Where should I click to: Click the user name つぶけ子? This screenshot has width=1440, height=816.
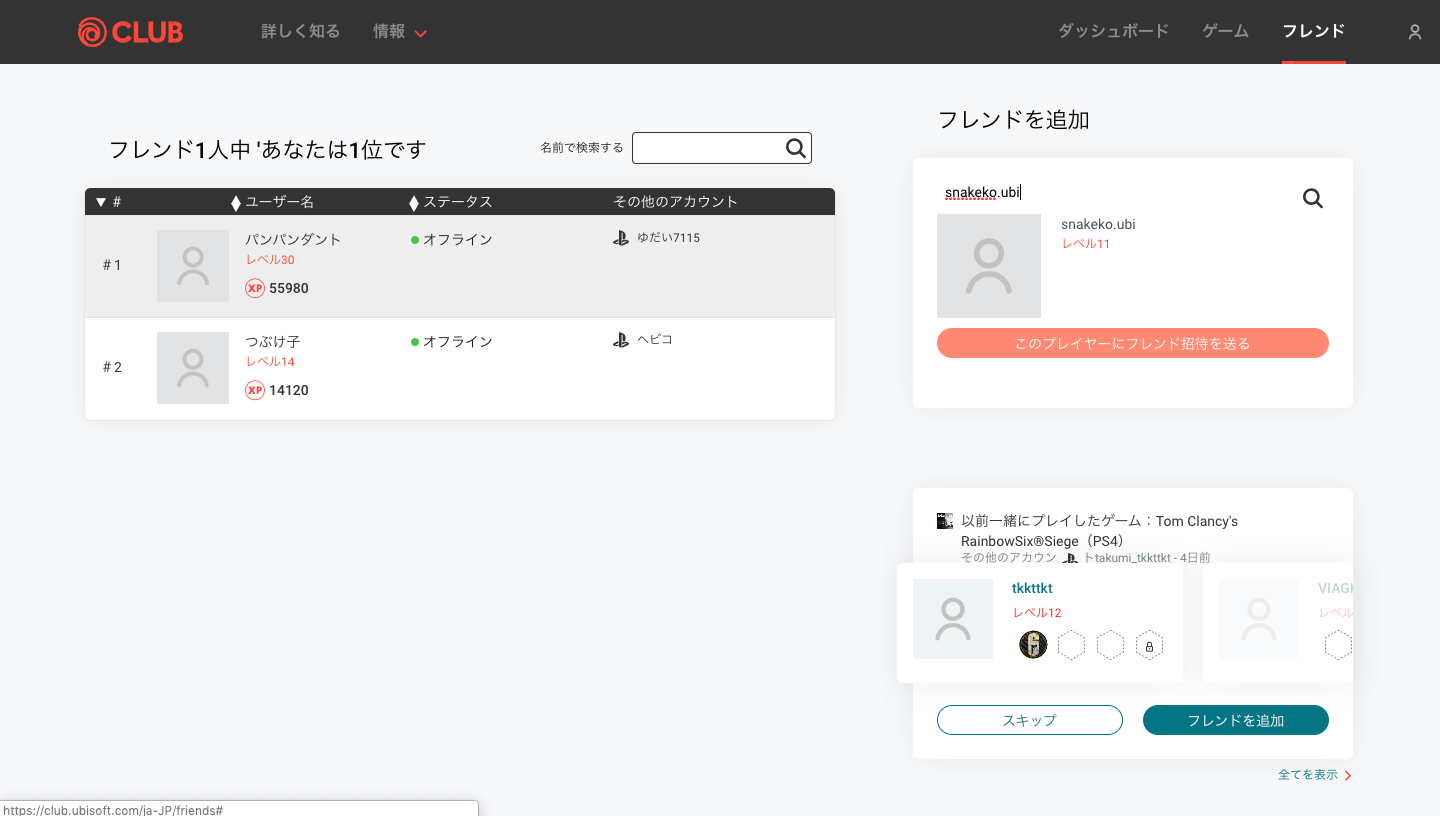272,342
